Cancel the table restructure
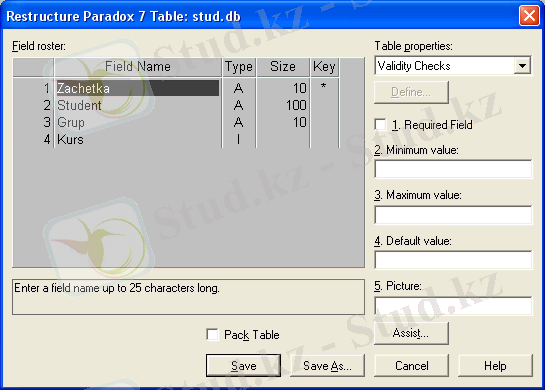 (x=412, y=365)
